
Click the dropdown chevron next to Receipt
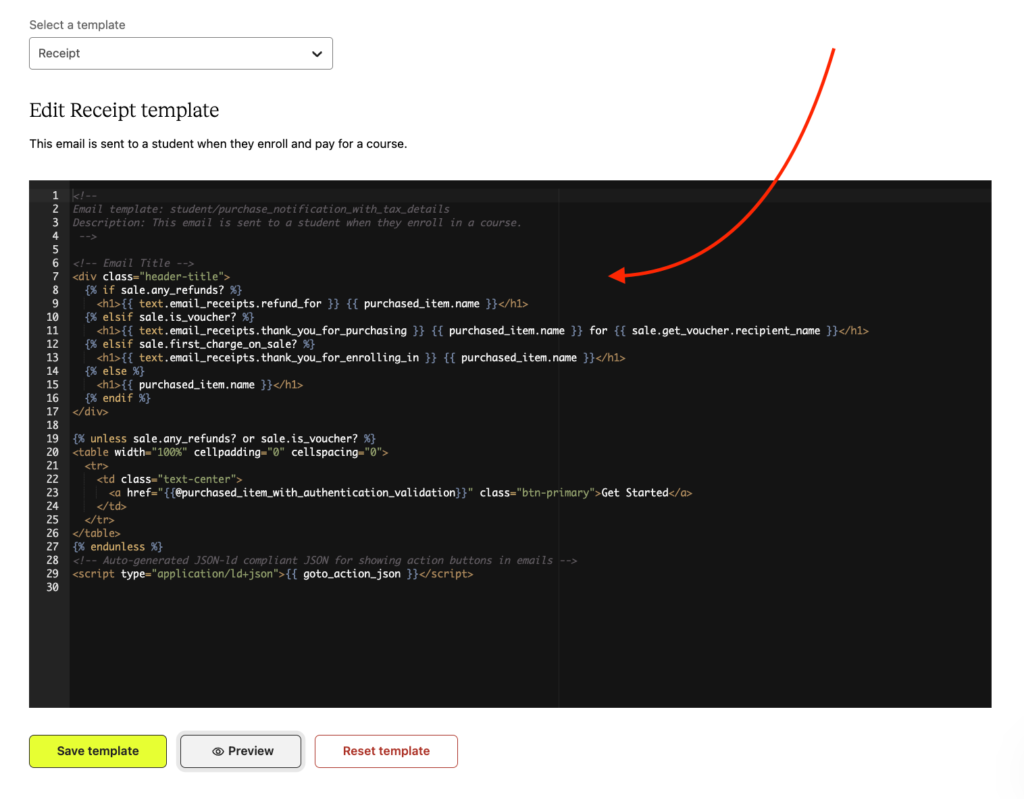click(x=317, y=53)
